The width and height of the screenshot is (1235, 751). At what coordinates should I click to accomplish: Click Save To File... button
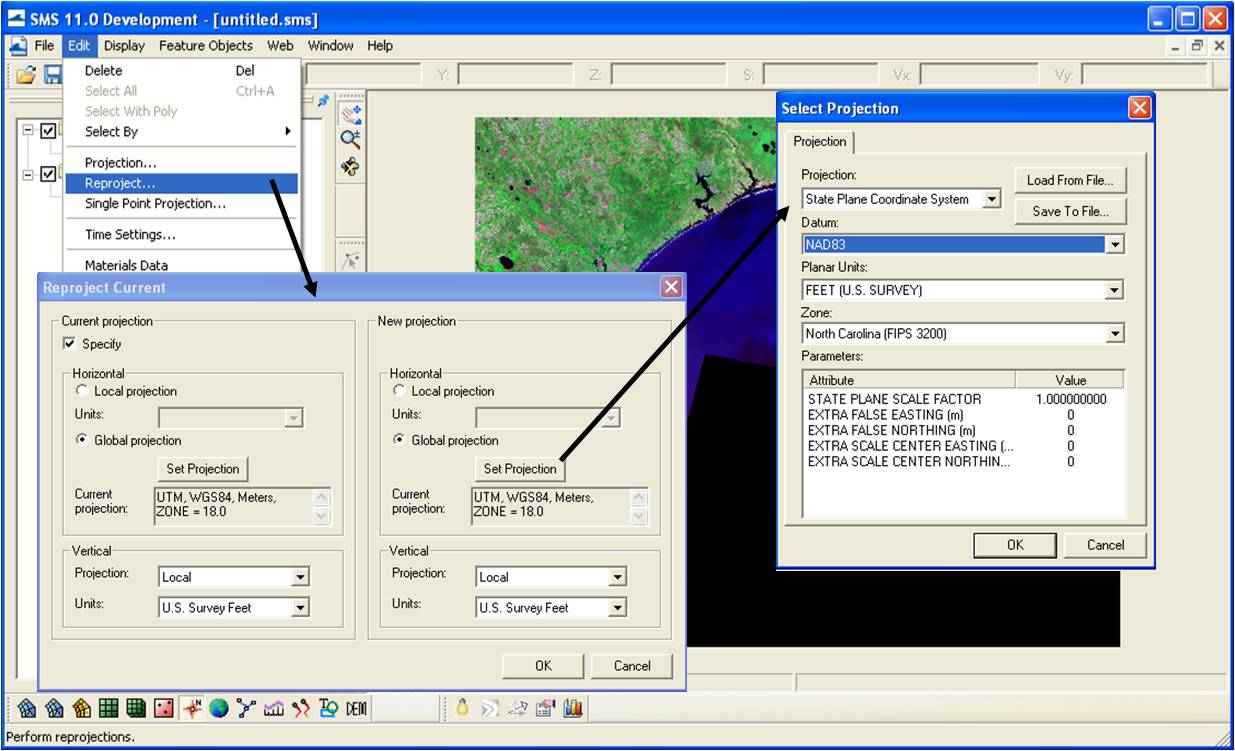(1070, 211)
